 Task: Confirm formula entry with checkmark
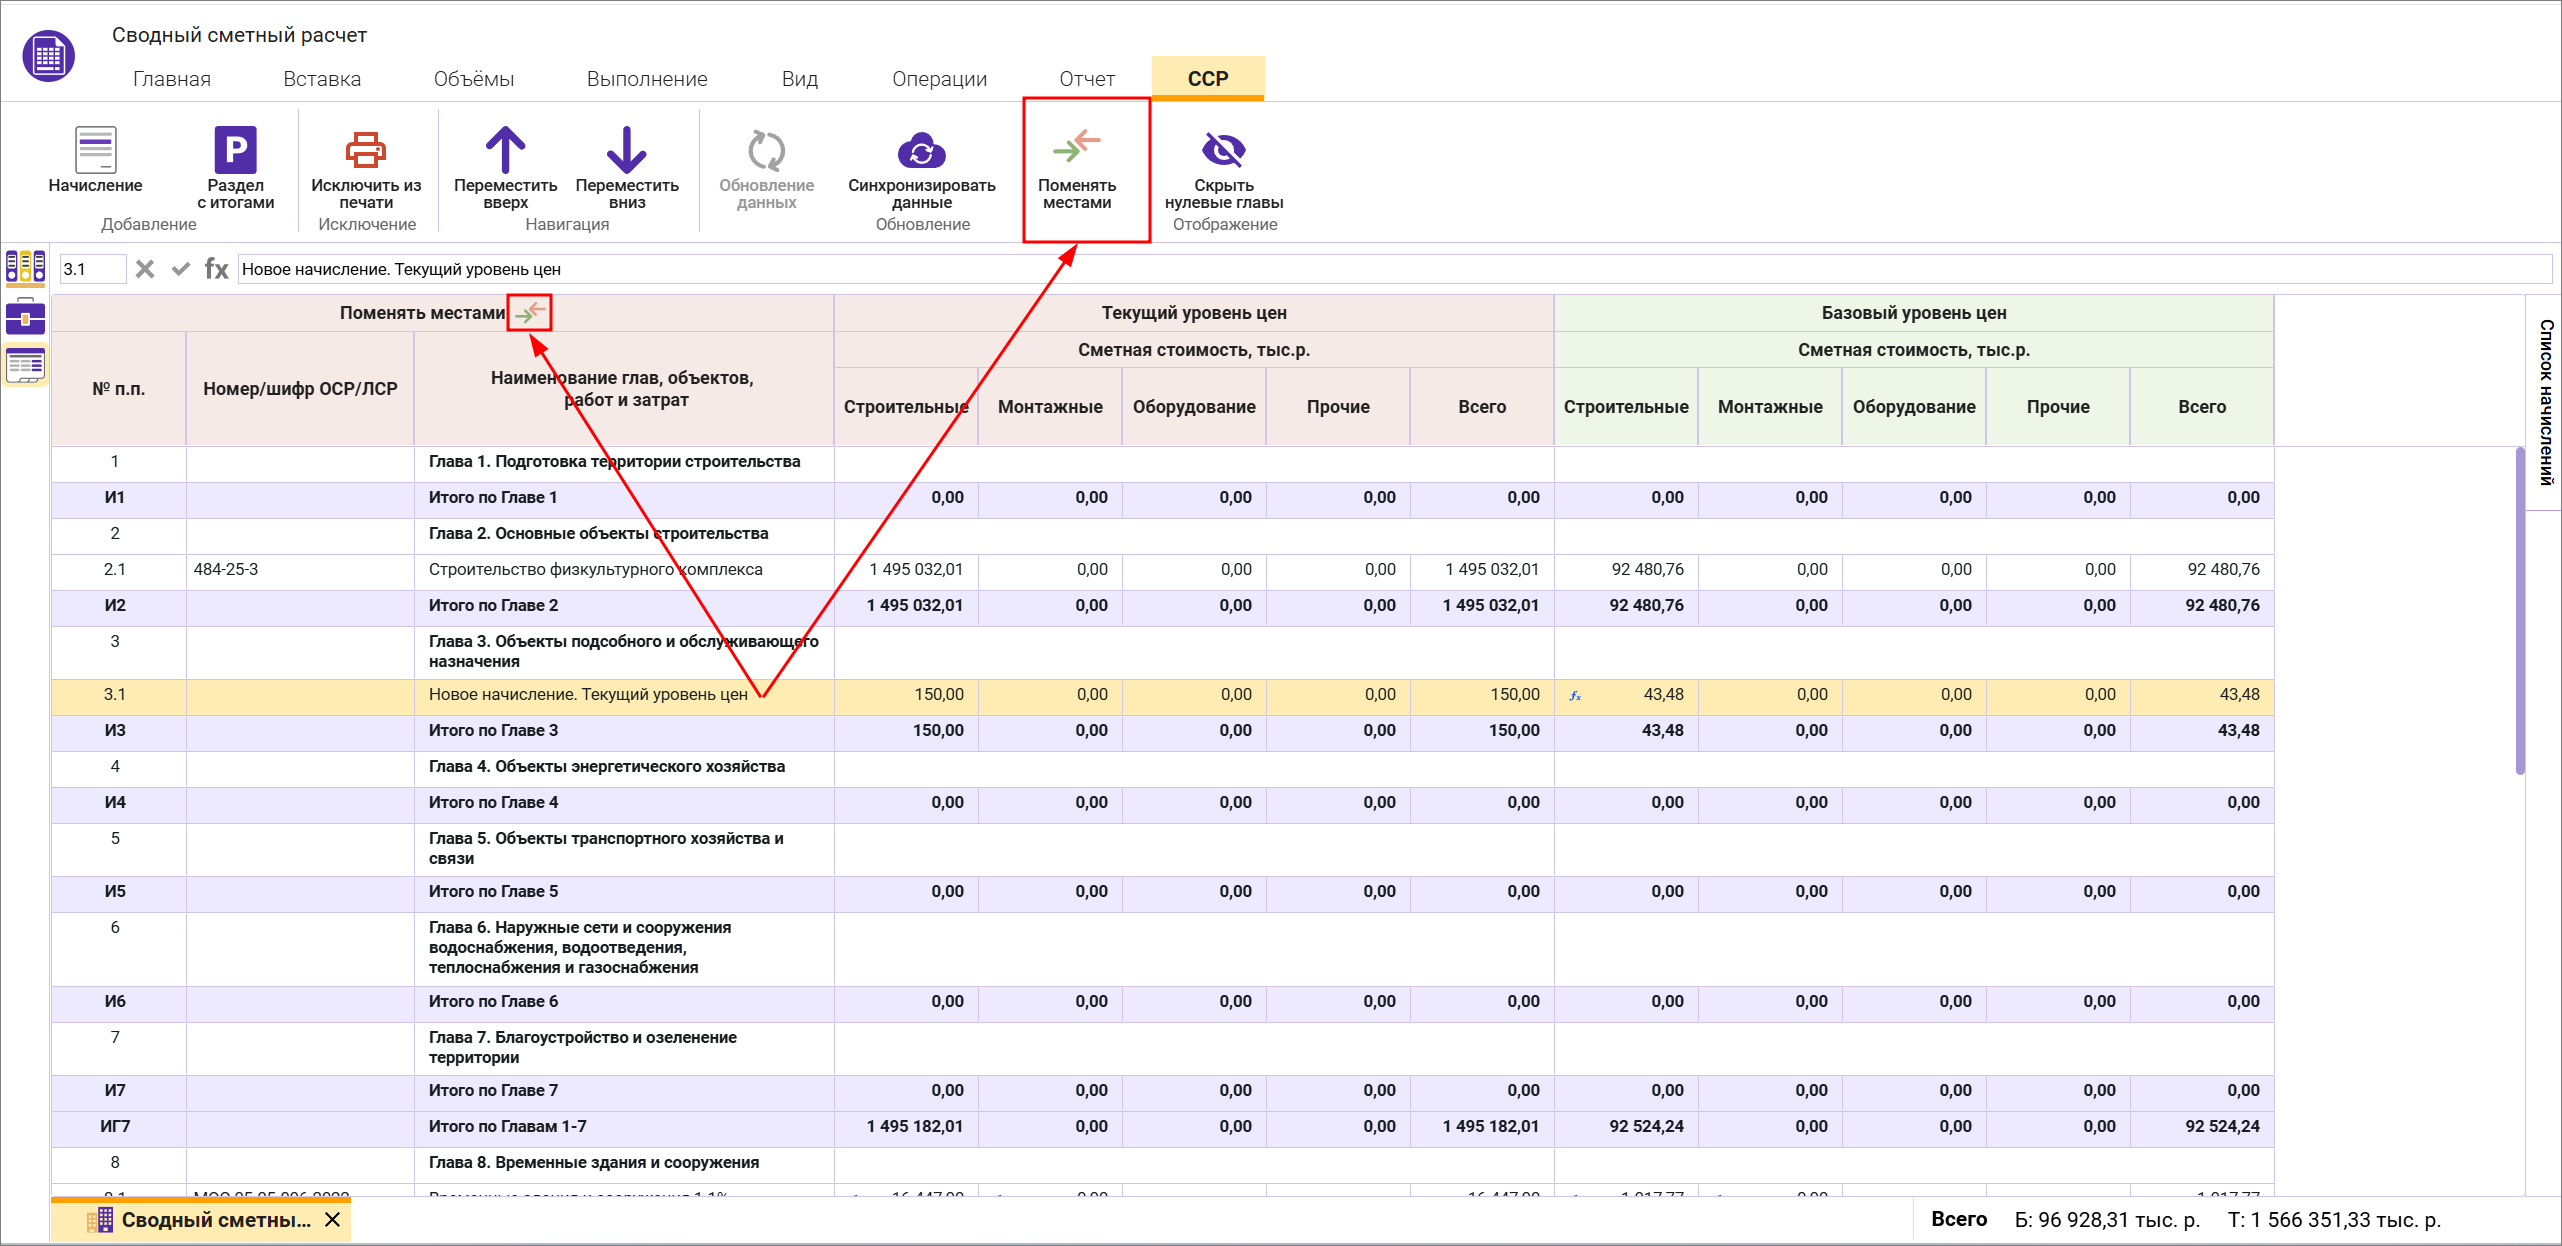coord(181,269)
